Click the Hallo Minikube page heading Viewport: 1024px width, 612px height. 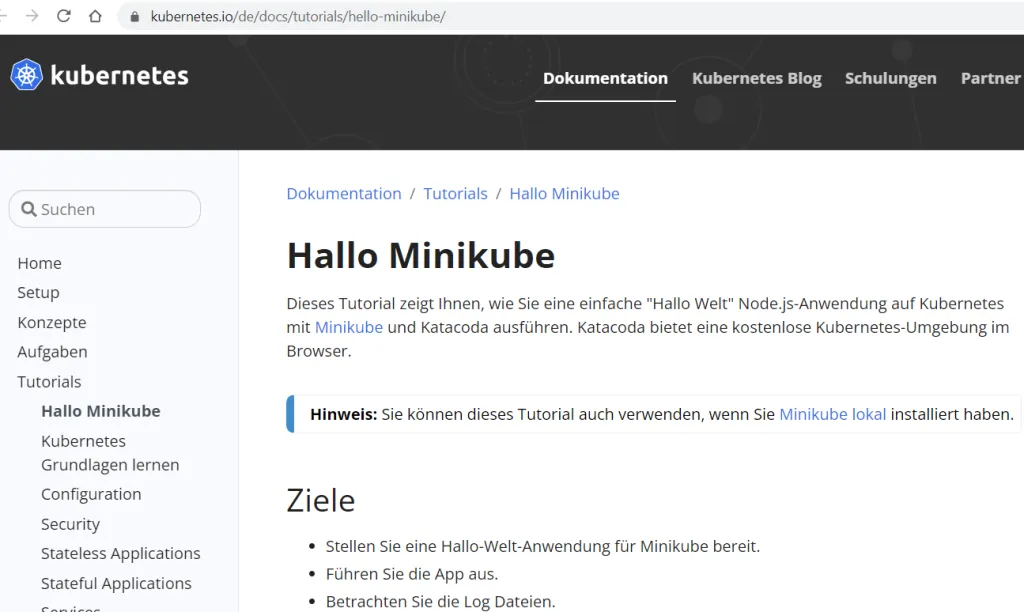coord(421,255)
